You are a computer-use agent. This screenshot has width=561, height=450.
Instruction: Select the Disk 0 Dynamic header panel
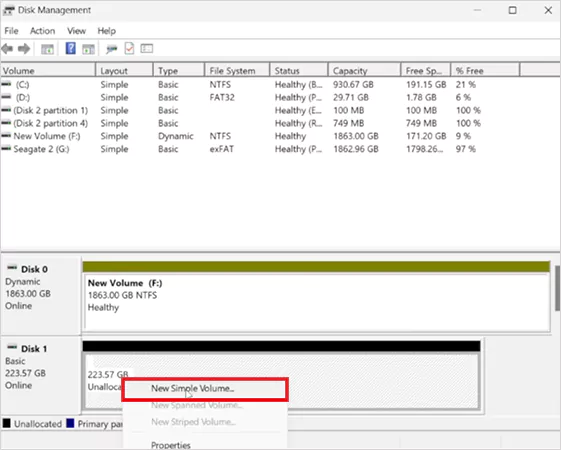click(40, 295)
